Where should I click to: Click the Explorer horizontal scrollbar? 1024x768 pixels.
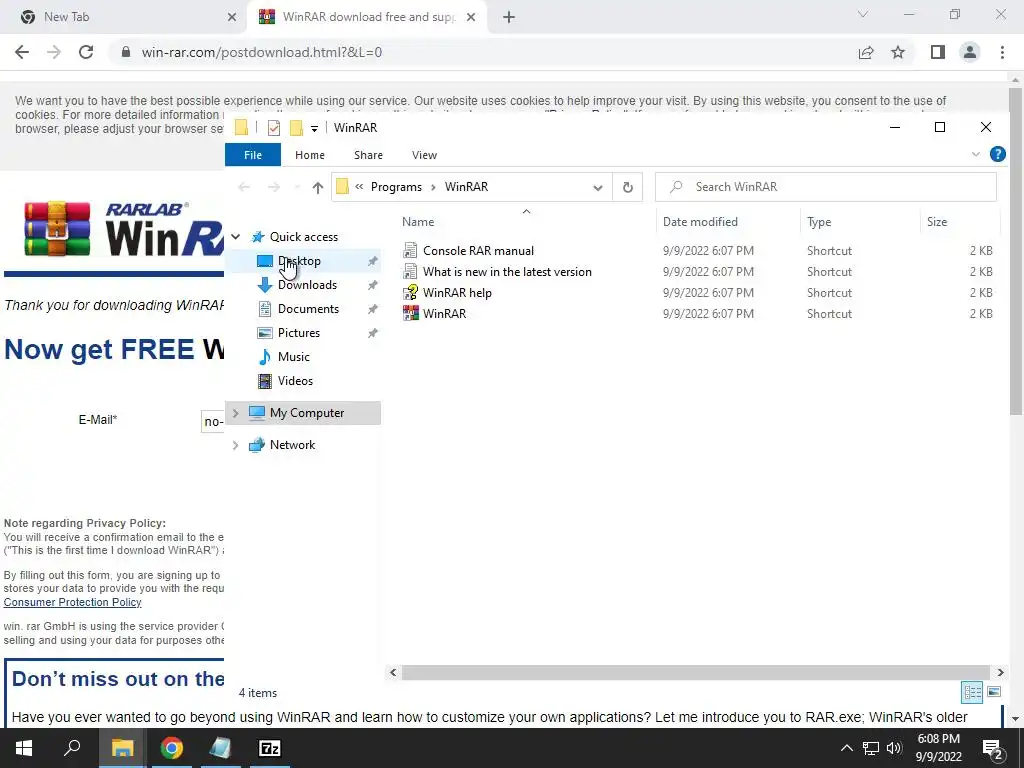[x=697, y=672]
